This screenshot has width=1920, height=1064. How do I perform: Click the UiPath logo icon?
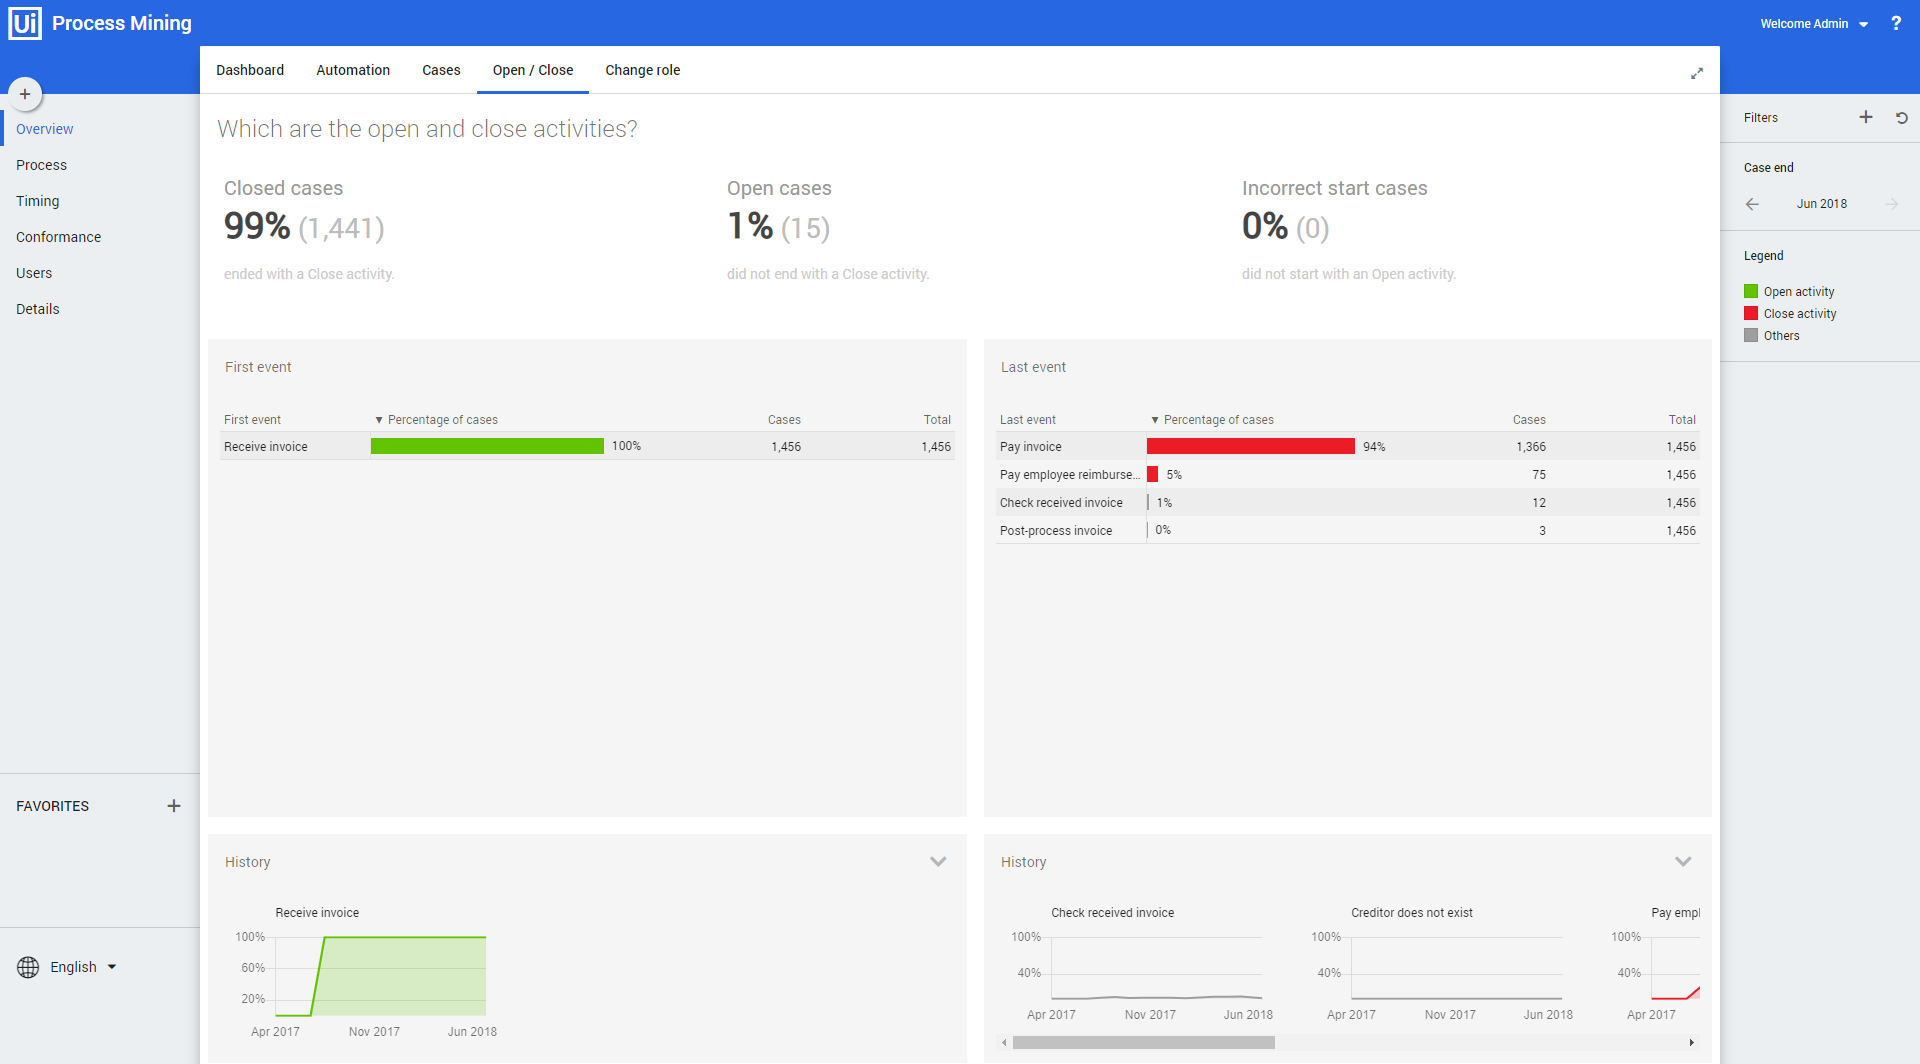click(25, 23)
